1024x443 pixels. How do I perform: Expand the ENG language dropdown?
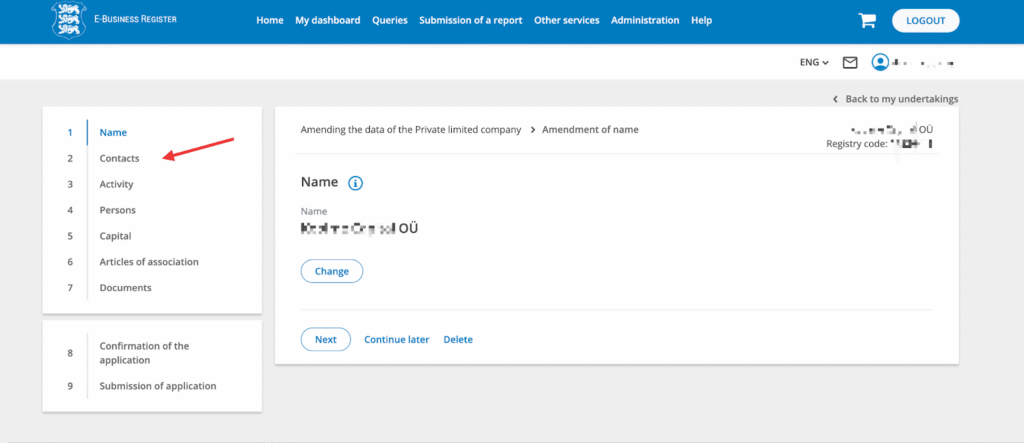[814, 62]
